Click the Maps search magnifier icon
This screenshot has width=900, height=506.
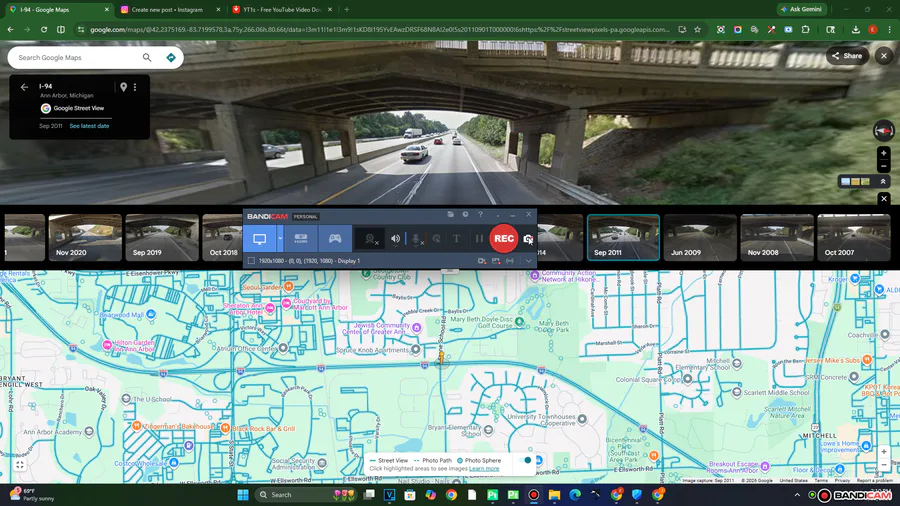[x=147, y=57]
